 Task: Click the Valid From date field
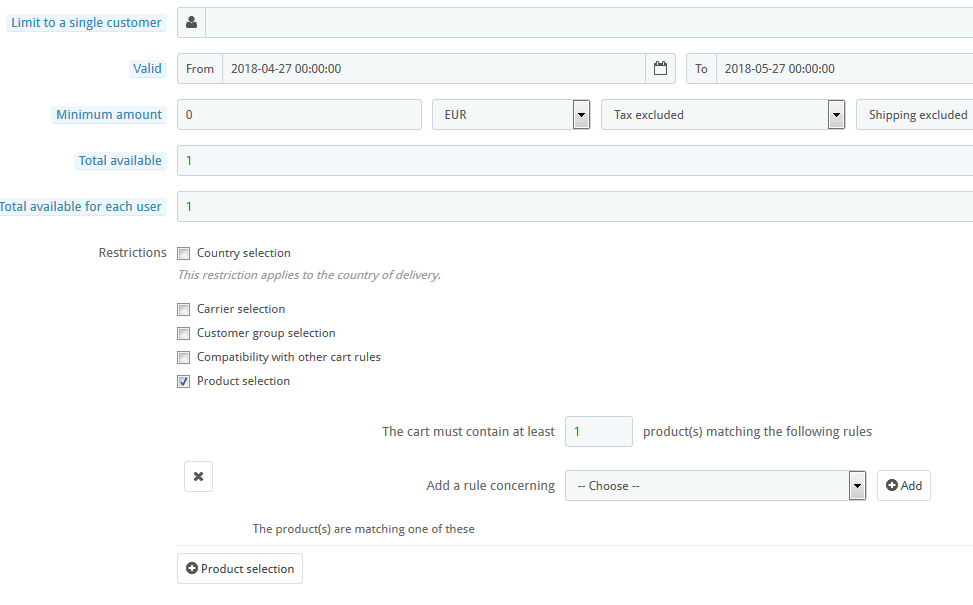pyautogui.click(x=433, y=69)
